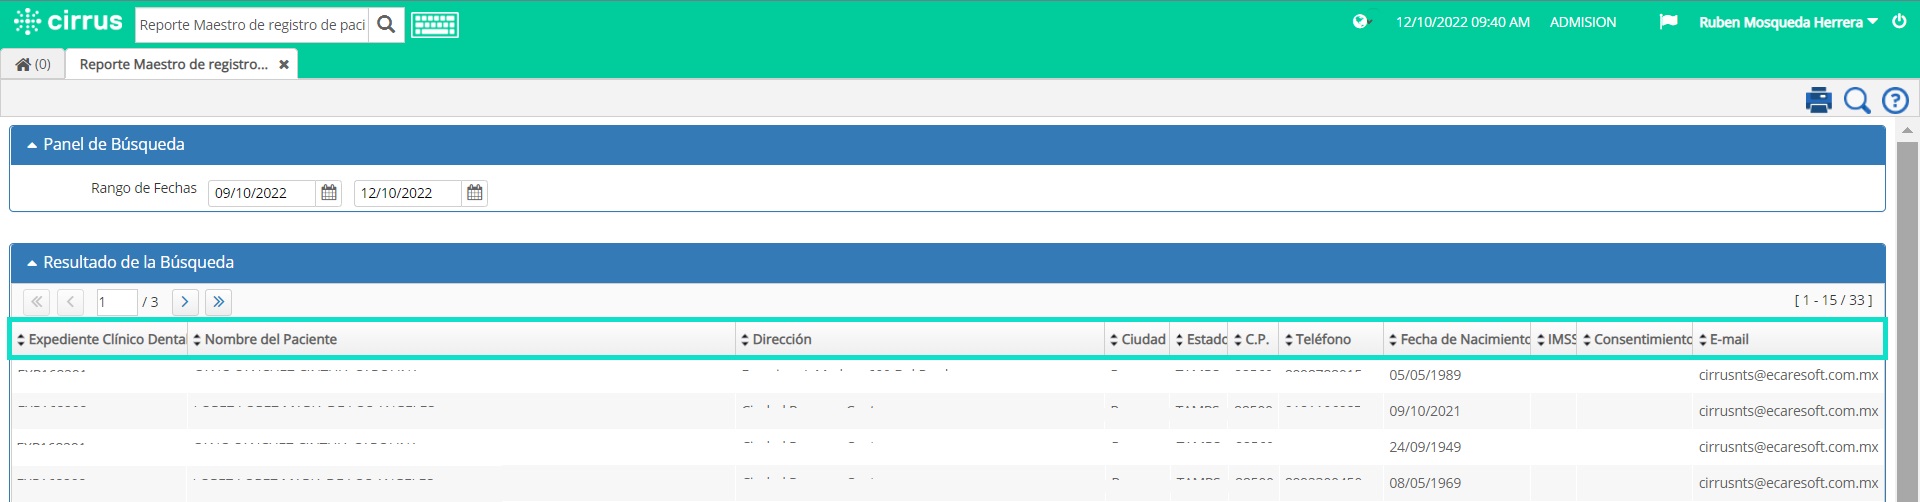Screen dimensions: 1920x502
Task: Click the printer icon to print the report
Action: click(1819, 100)
